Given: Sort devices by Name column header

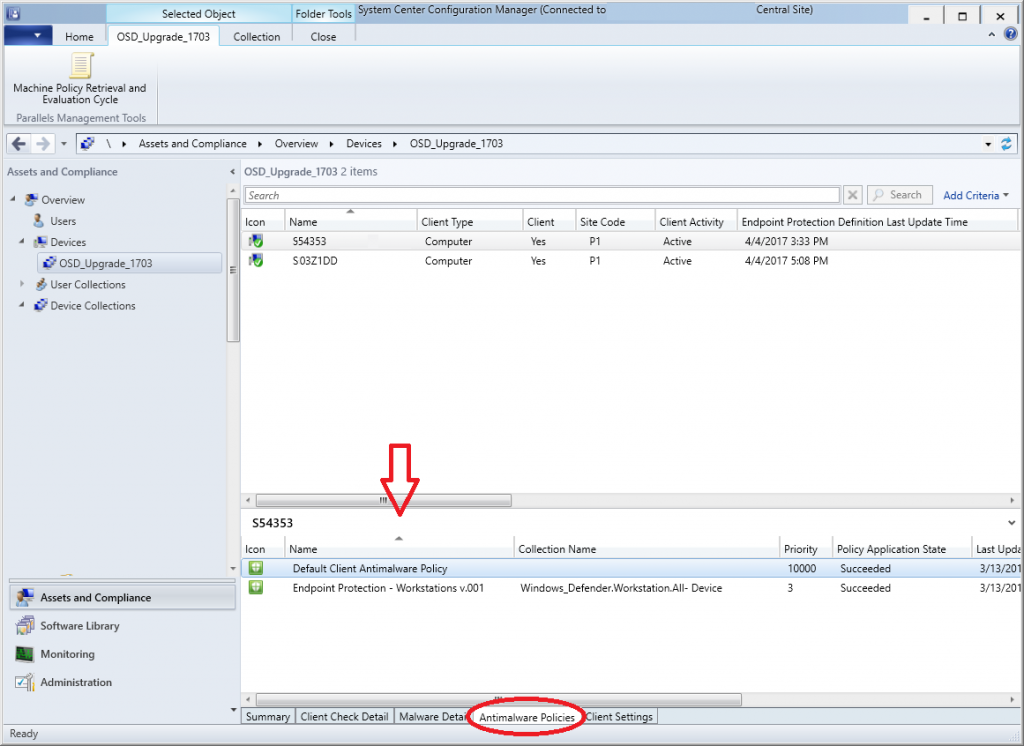Looking at the screenshot, I should pyautogui.click(x=351, y=221).
